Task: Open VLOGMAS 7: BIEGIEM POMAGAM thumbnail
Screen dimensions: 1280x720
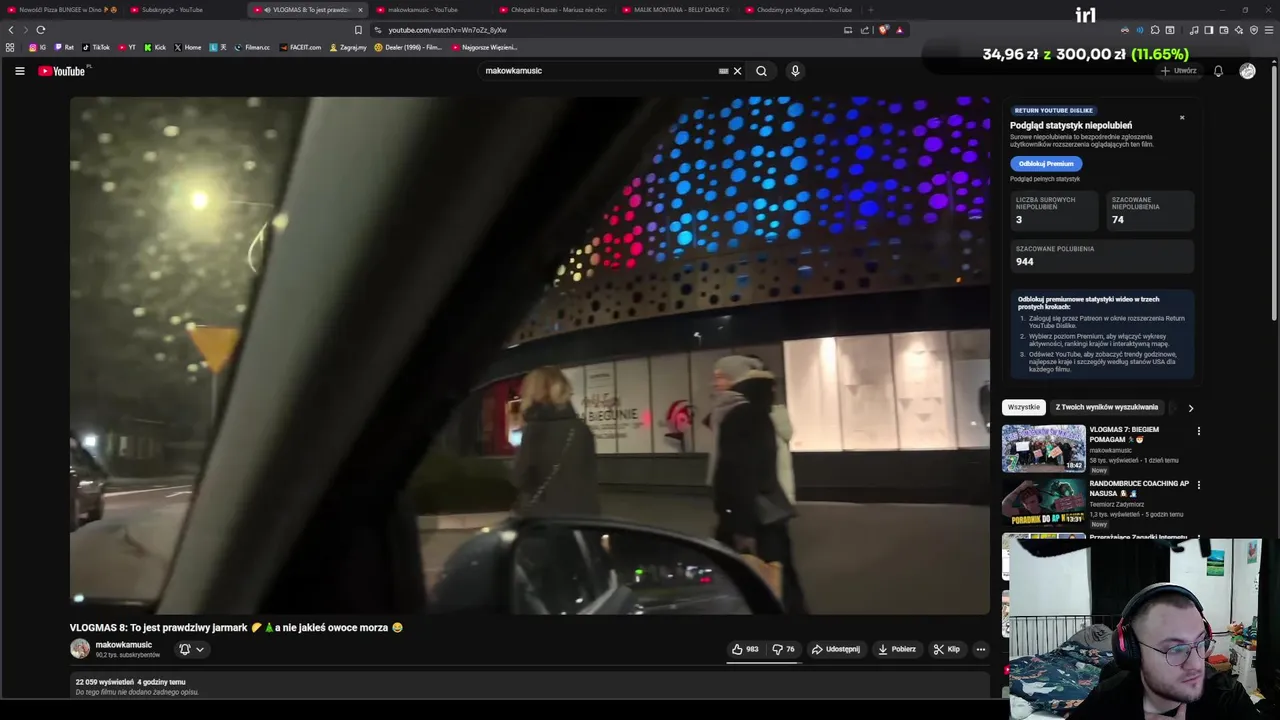Action: [x=1044, y=448]
